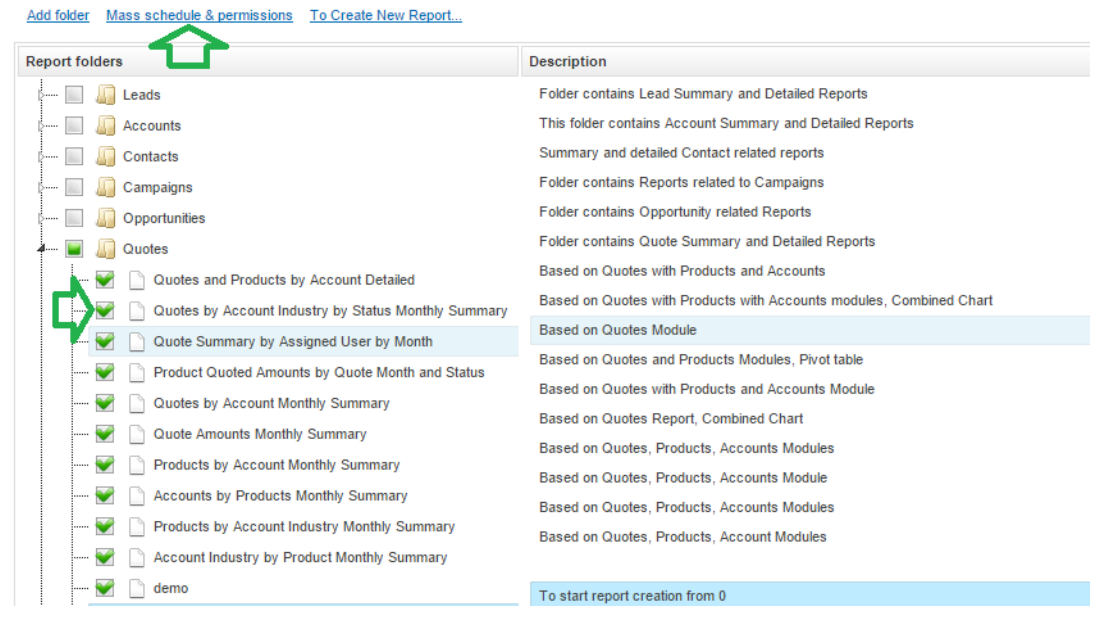Uncheck Quotes and Products by Account Detailed

[104, 280]
